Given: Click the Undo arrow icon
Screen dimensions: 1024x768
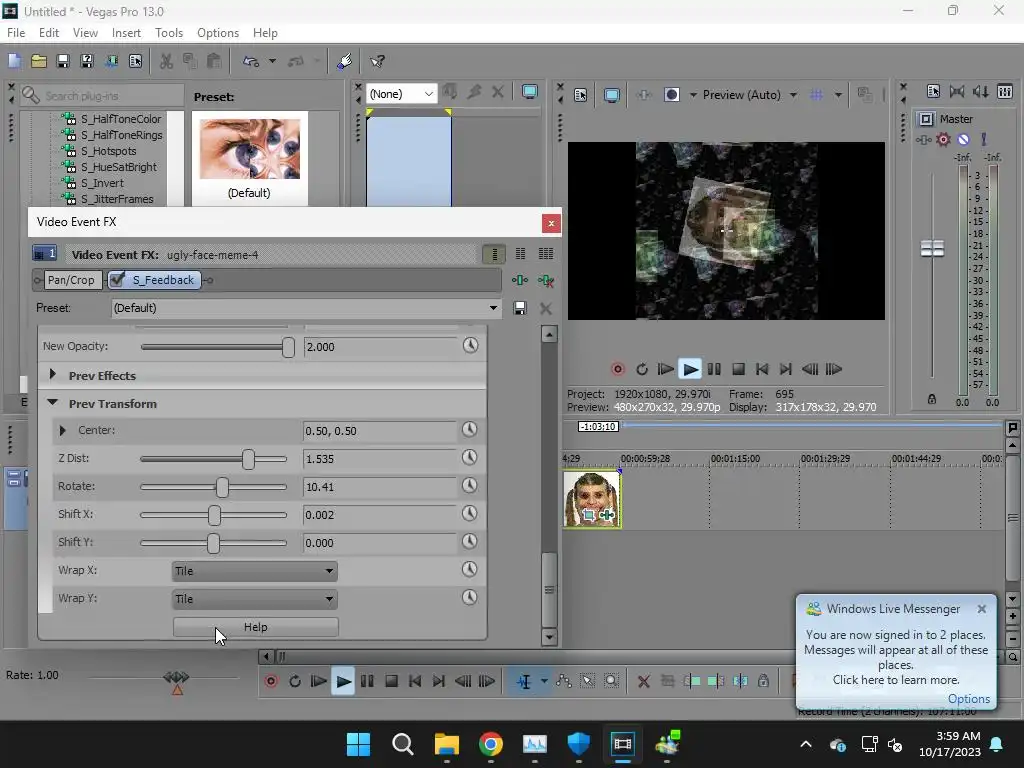Looking at the screenshot, I should pos(251,61).
